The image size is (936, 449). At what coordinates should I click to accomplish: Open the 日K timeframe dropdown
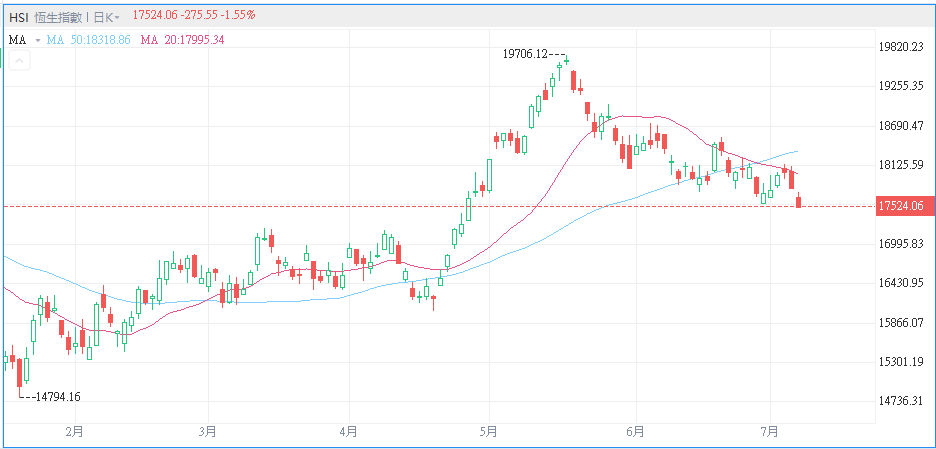pyautogui.click(x=107, y=16)
